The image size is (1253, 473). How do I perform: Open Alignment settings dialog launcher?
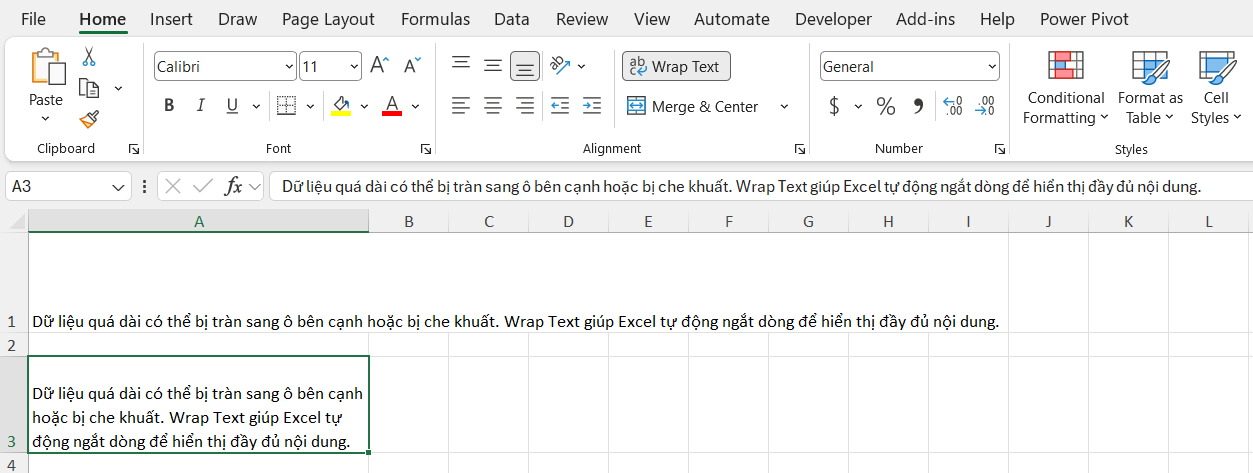click(x=799, y=149)
